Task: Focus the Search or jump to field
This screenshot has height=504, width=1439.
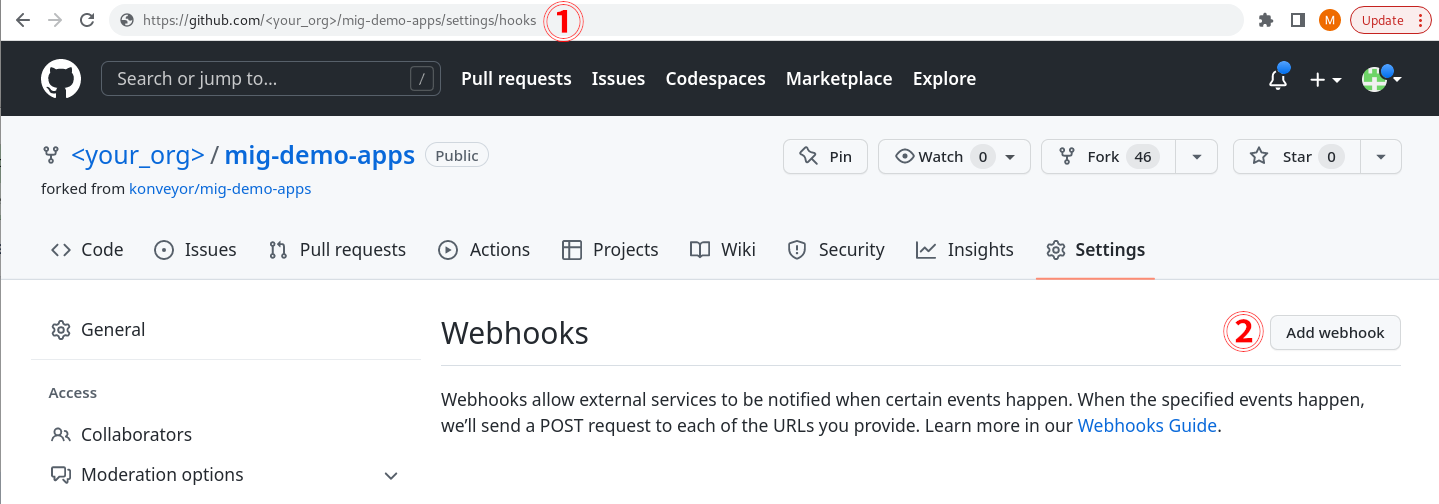Action: click(271, 79)
